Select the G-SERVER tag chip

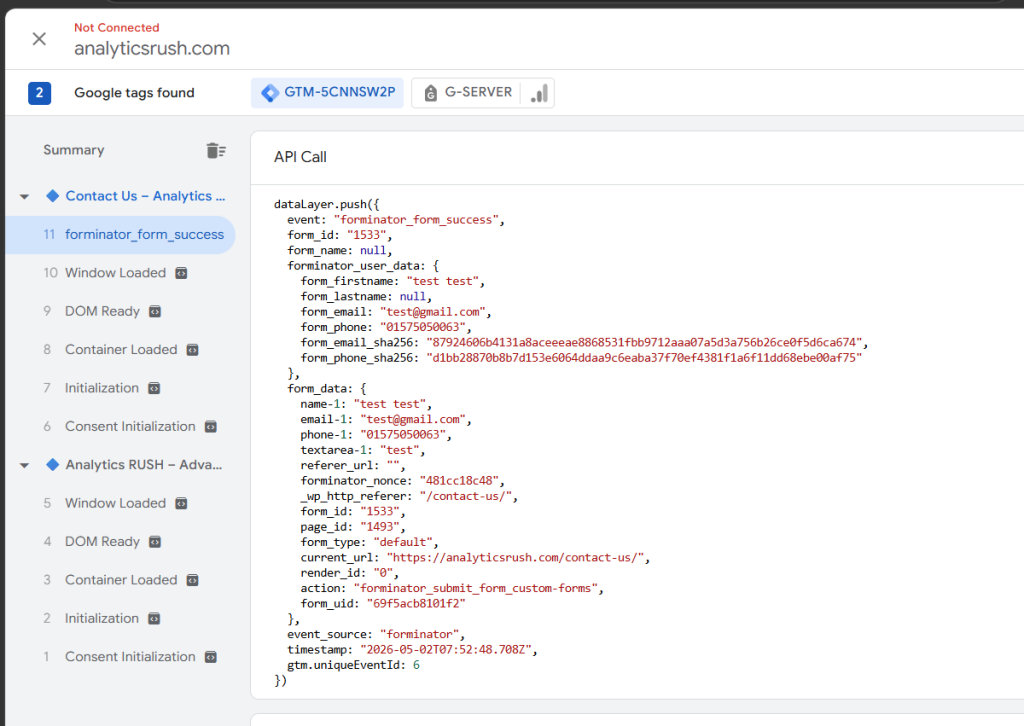[x=467, y=93]
